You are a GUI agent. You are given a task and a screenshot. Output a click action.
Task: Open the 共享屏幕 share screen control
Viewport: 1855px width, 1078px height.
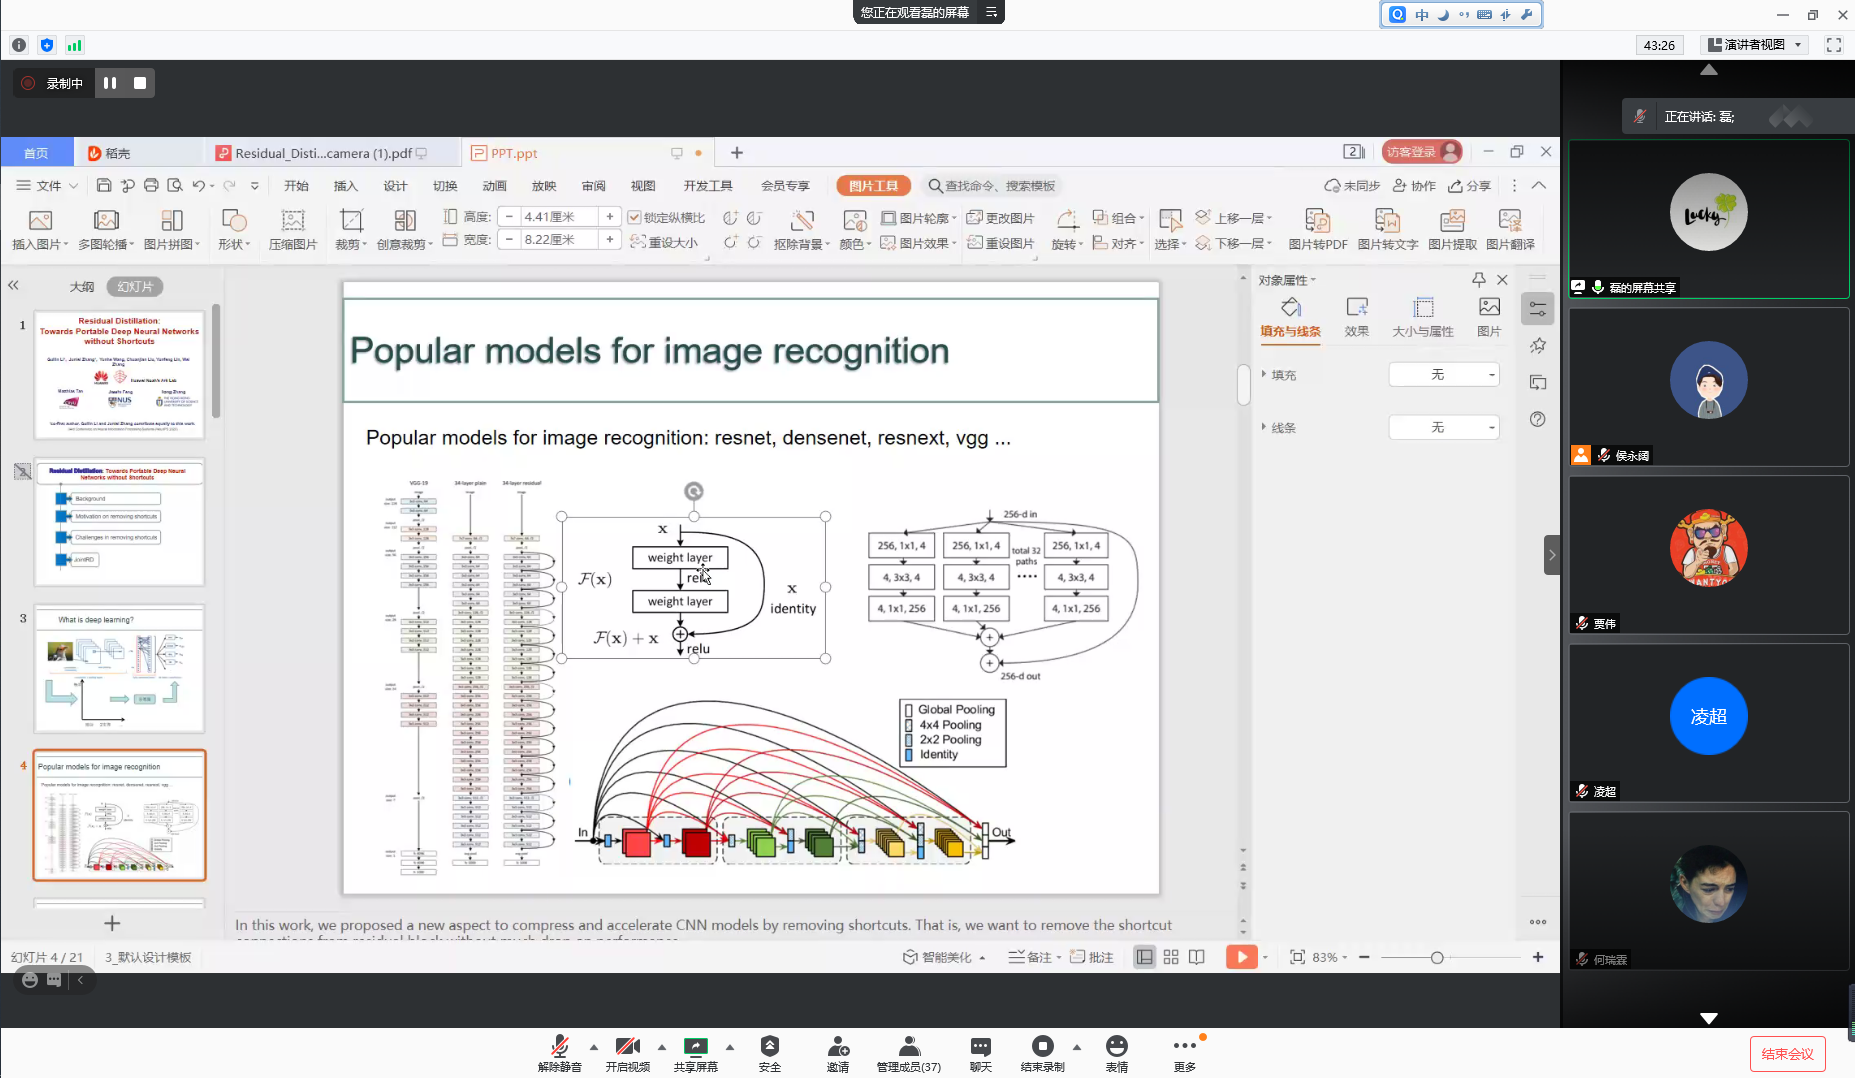point(695,1048)
